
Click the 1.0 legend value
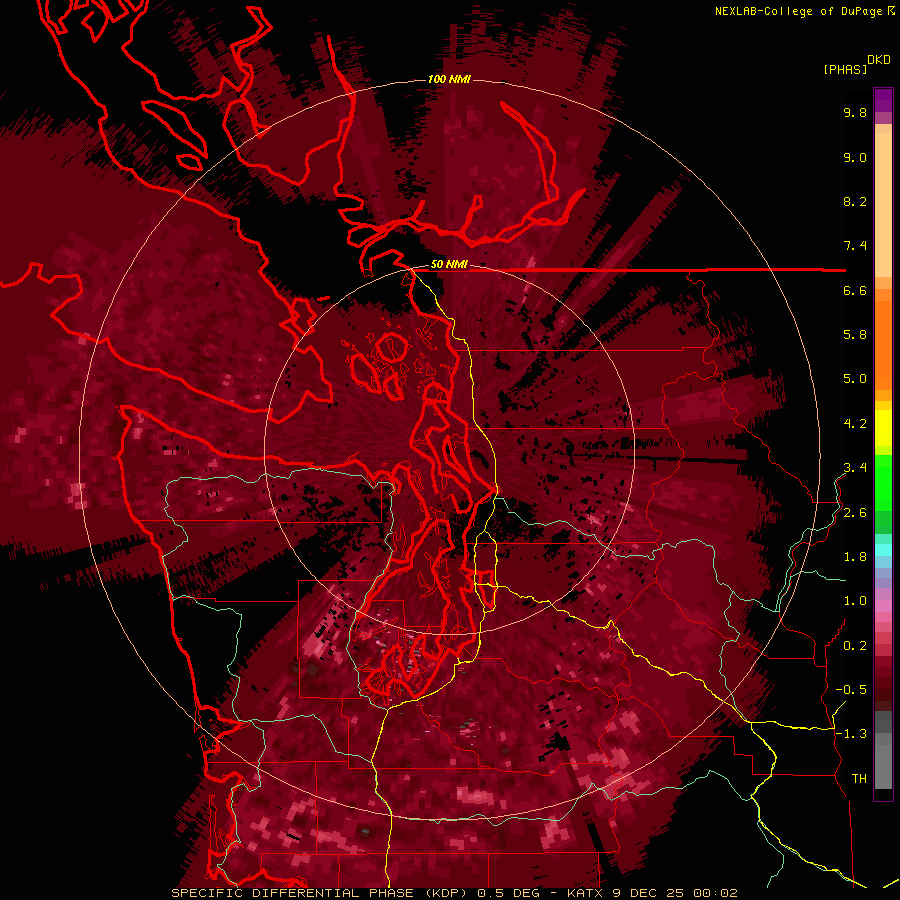855,600
